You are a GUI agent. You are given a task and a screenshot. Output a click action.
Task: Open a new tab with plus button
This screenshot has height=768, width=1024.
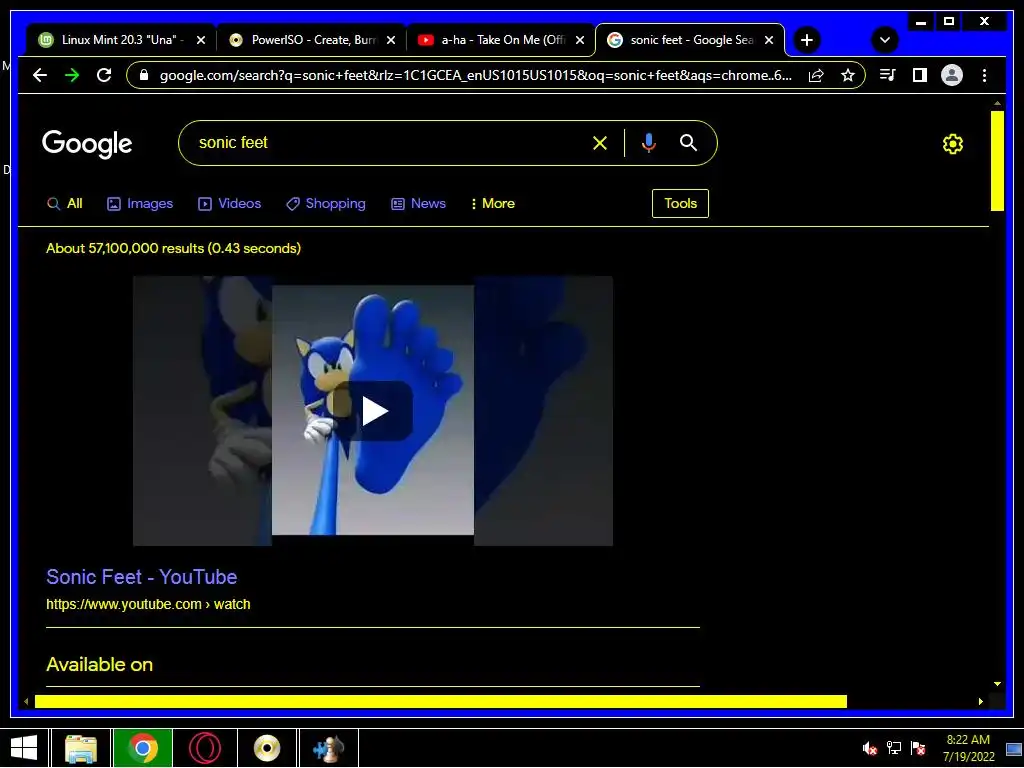pos(807,40)
